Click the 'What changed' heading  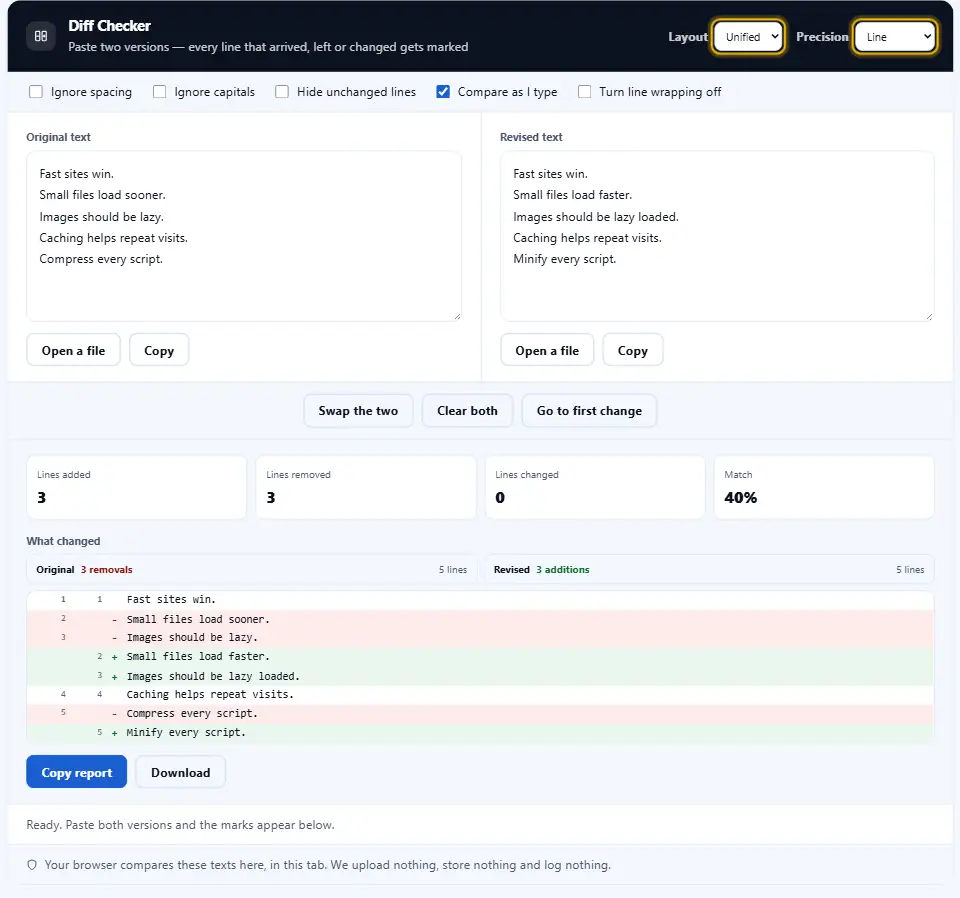pyautogui.click(x=63, y=541)
